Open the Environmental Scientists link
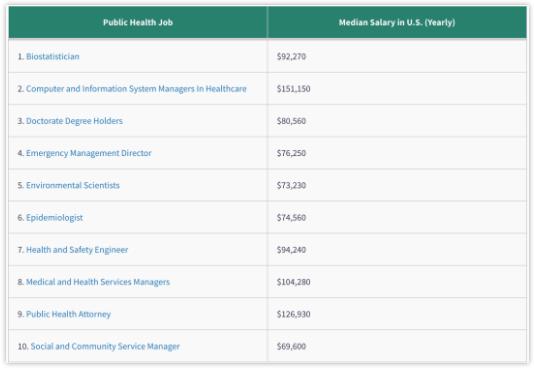534x368 pixels. click(x=73, y=185)
